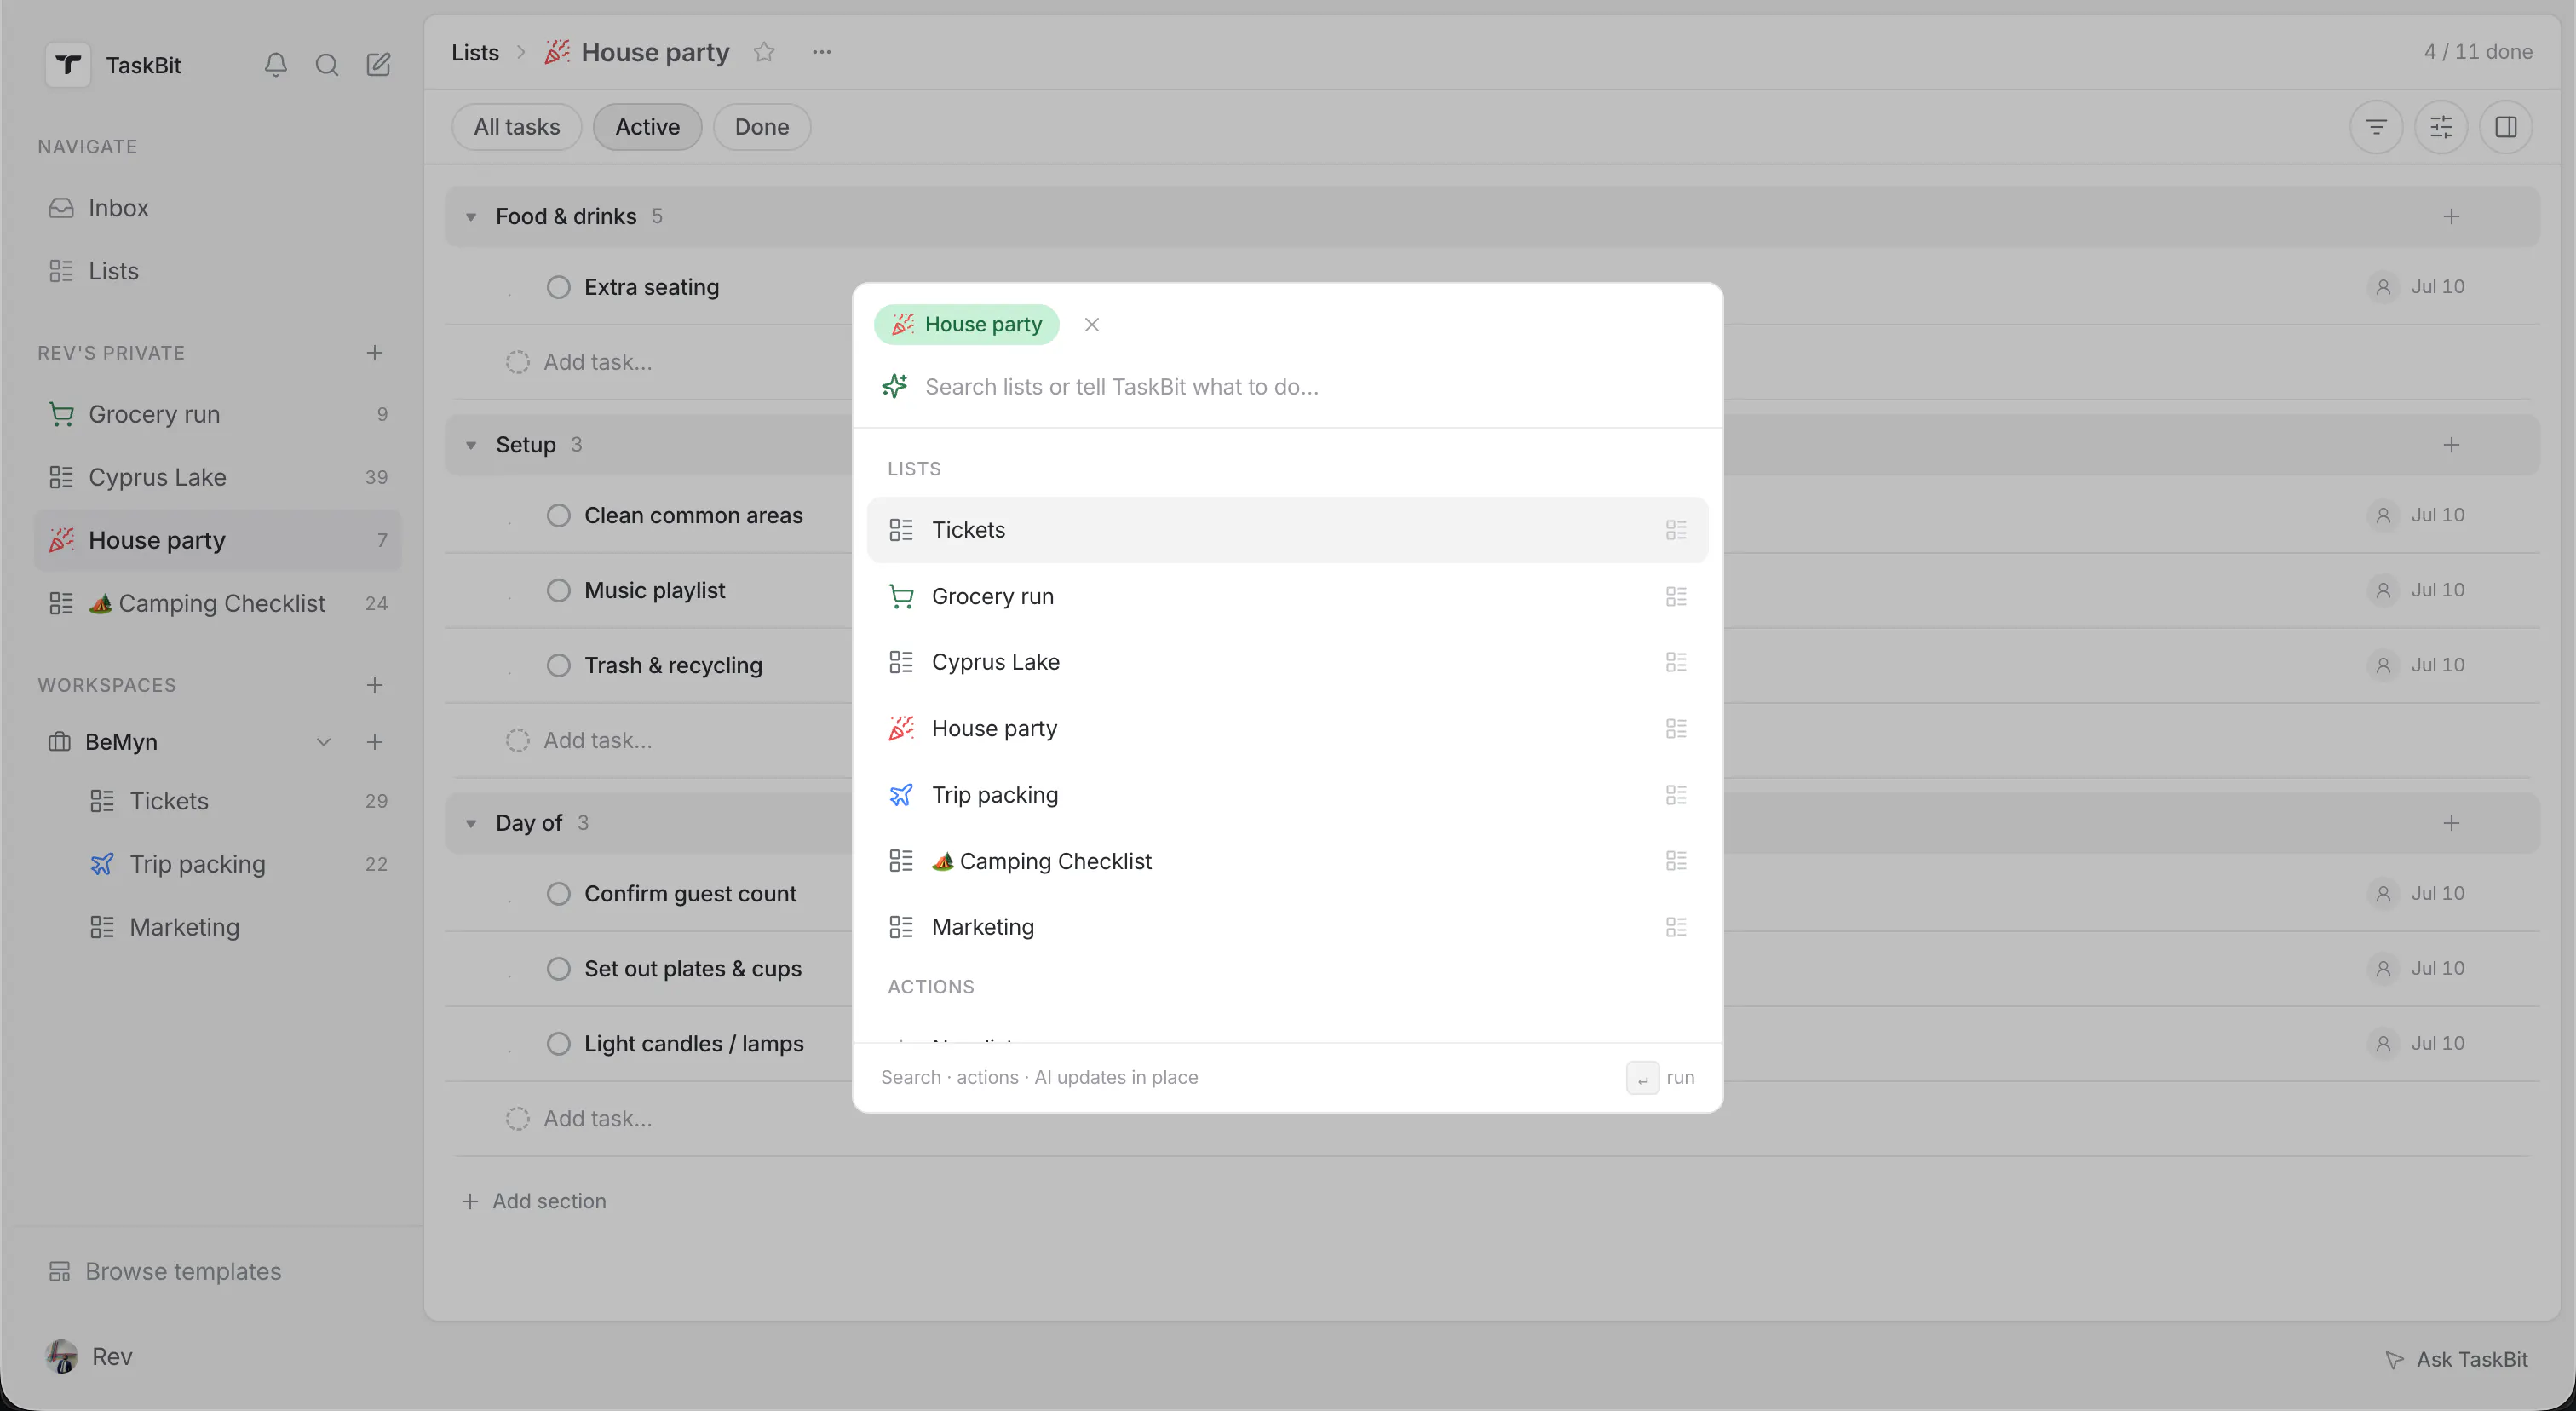Open Camping Checklist in the sidebar
This screenshot has width=2576, height=1411.
[x=218, y=603]
